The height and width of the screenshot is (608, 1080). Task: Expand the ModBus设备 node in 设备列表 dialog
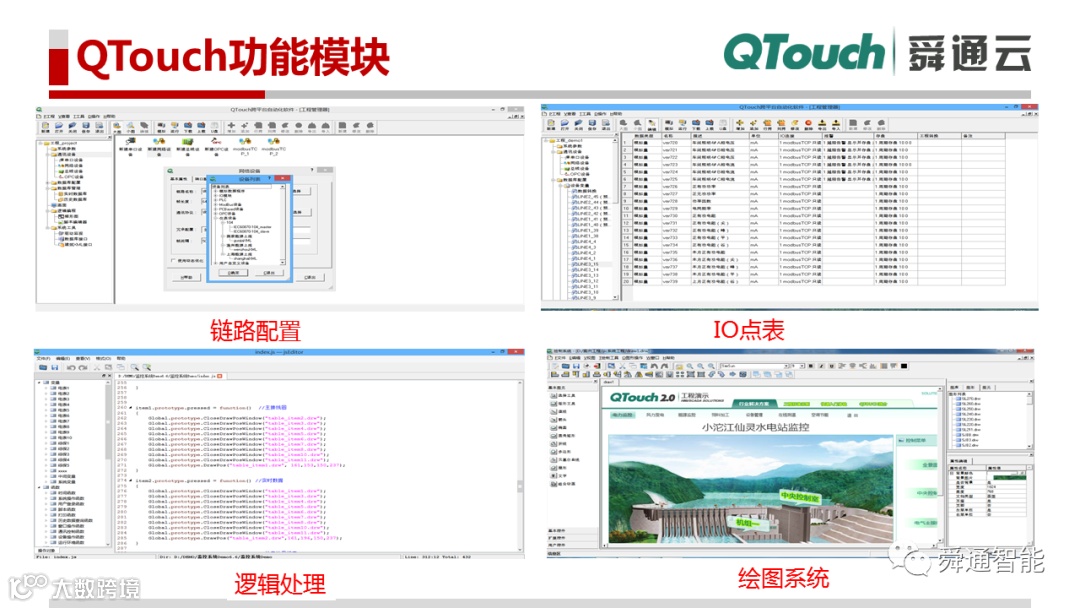coord(216,205)
